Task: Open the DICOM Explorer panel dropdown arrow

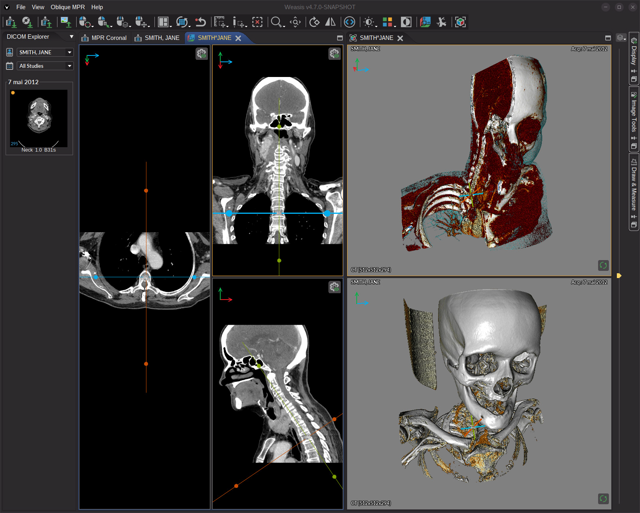Action: point(71,37)
